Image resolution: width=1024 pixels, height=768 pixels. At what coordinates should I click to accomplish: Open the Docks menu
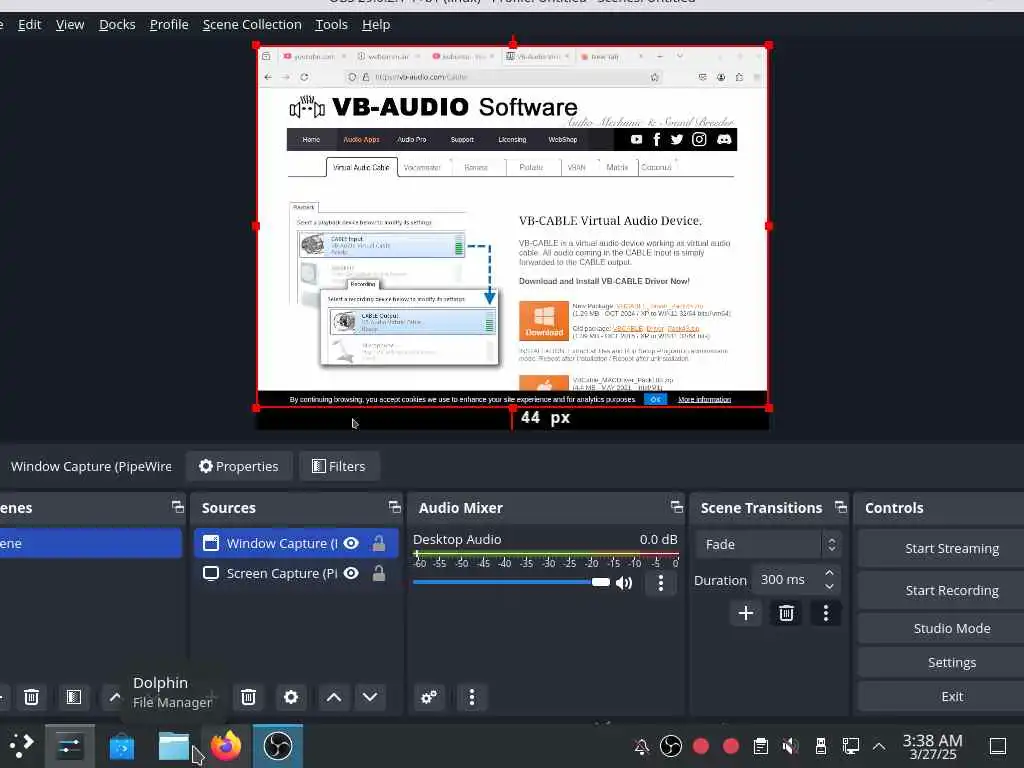[117, 25]
